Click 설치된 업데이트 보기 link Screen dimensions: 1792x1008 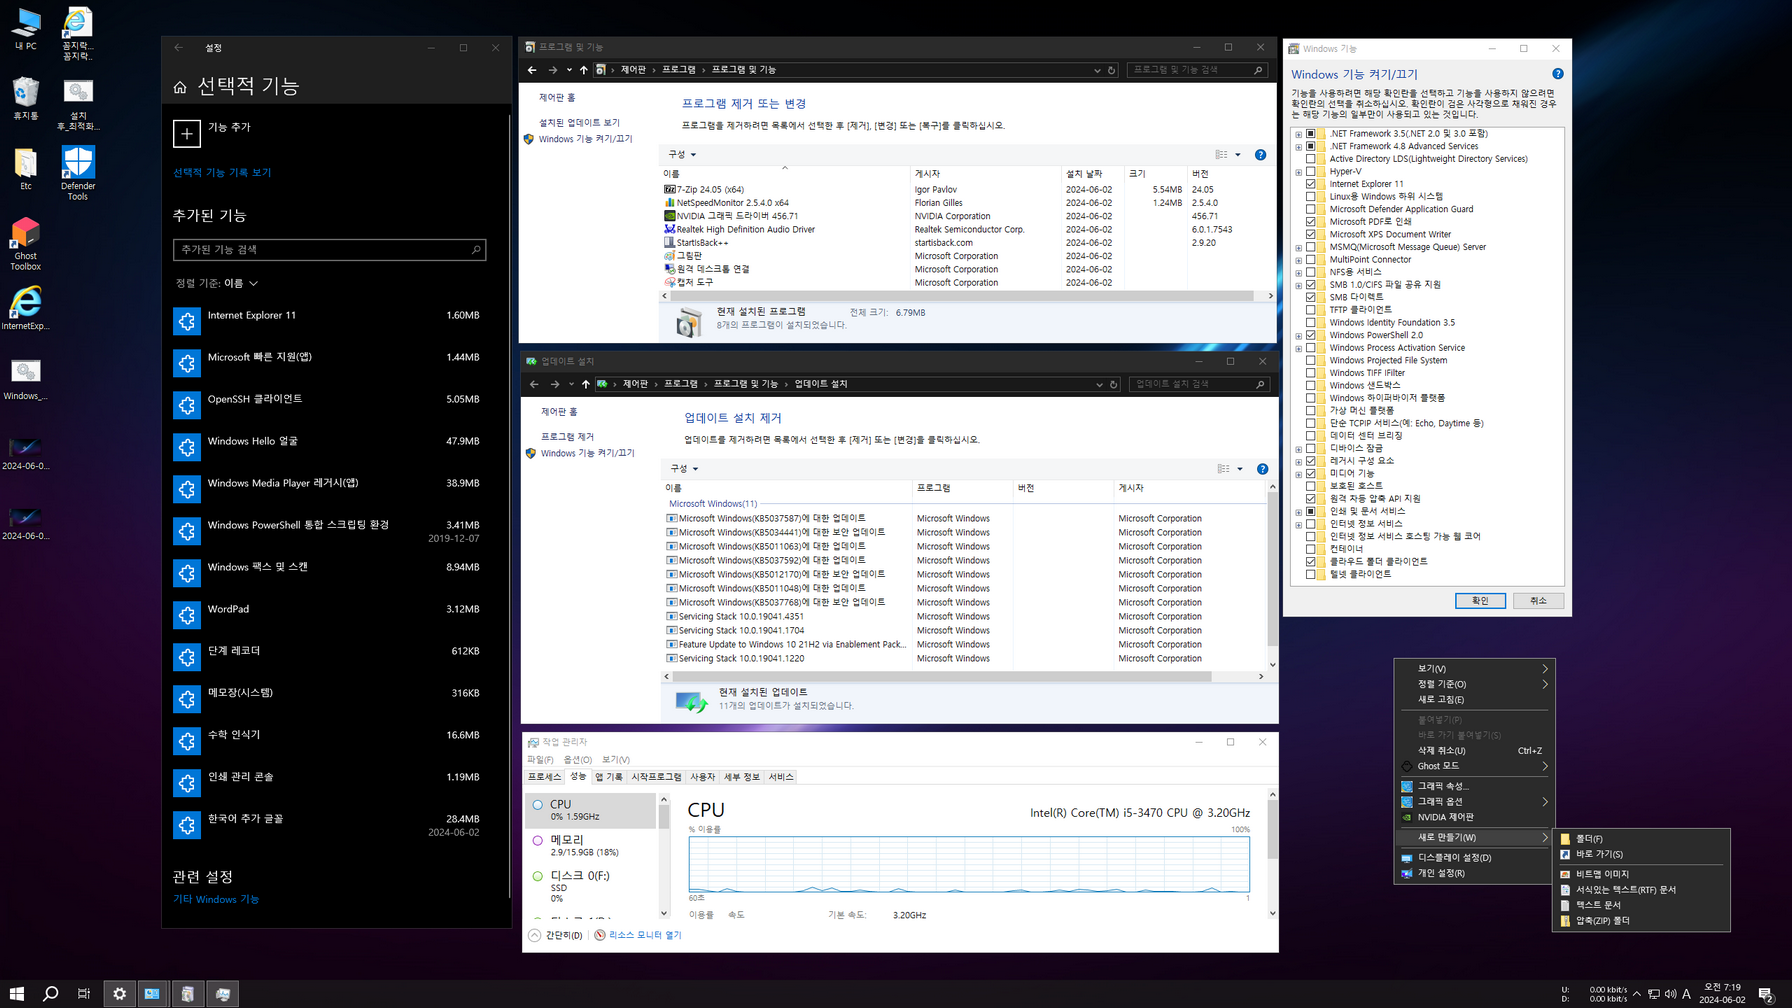click(x=579, y=123)
